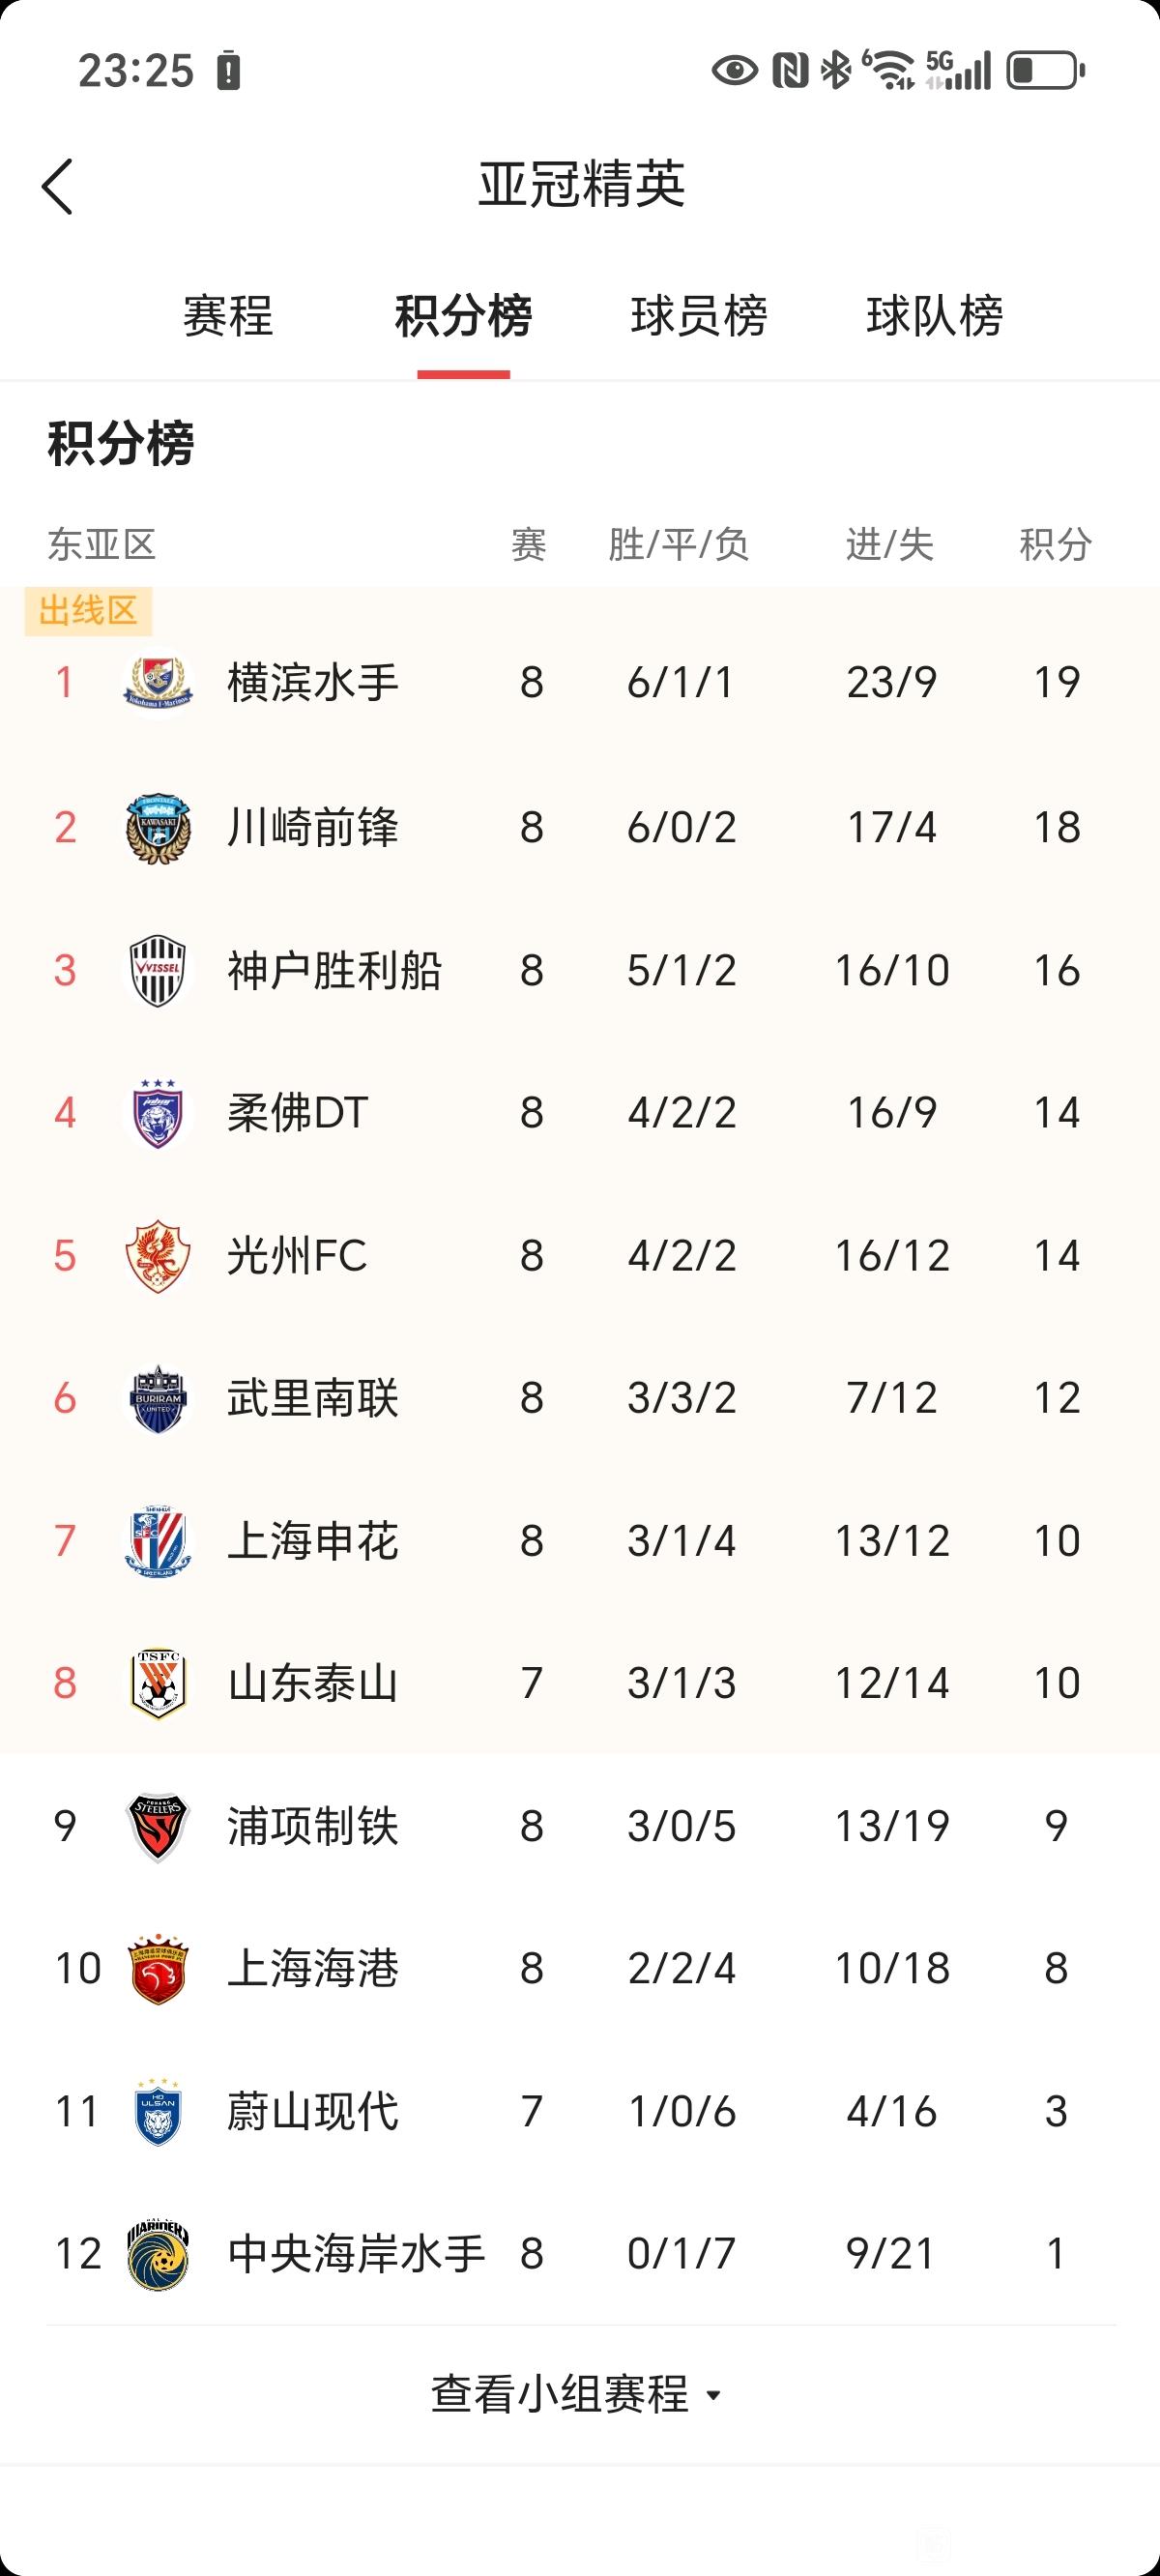Expand 查看小组赛程 group schedule
1160x2576 pixels.
click(x=577, y=2394)
